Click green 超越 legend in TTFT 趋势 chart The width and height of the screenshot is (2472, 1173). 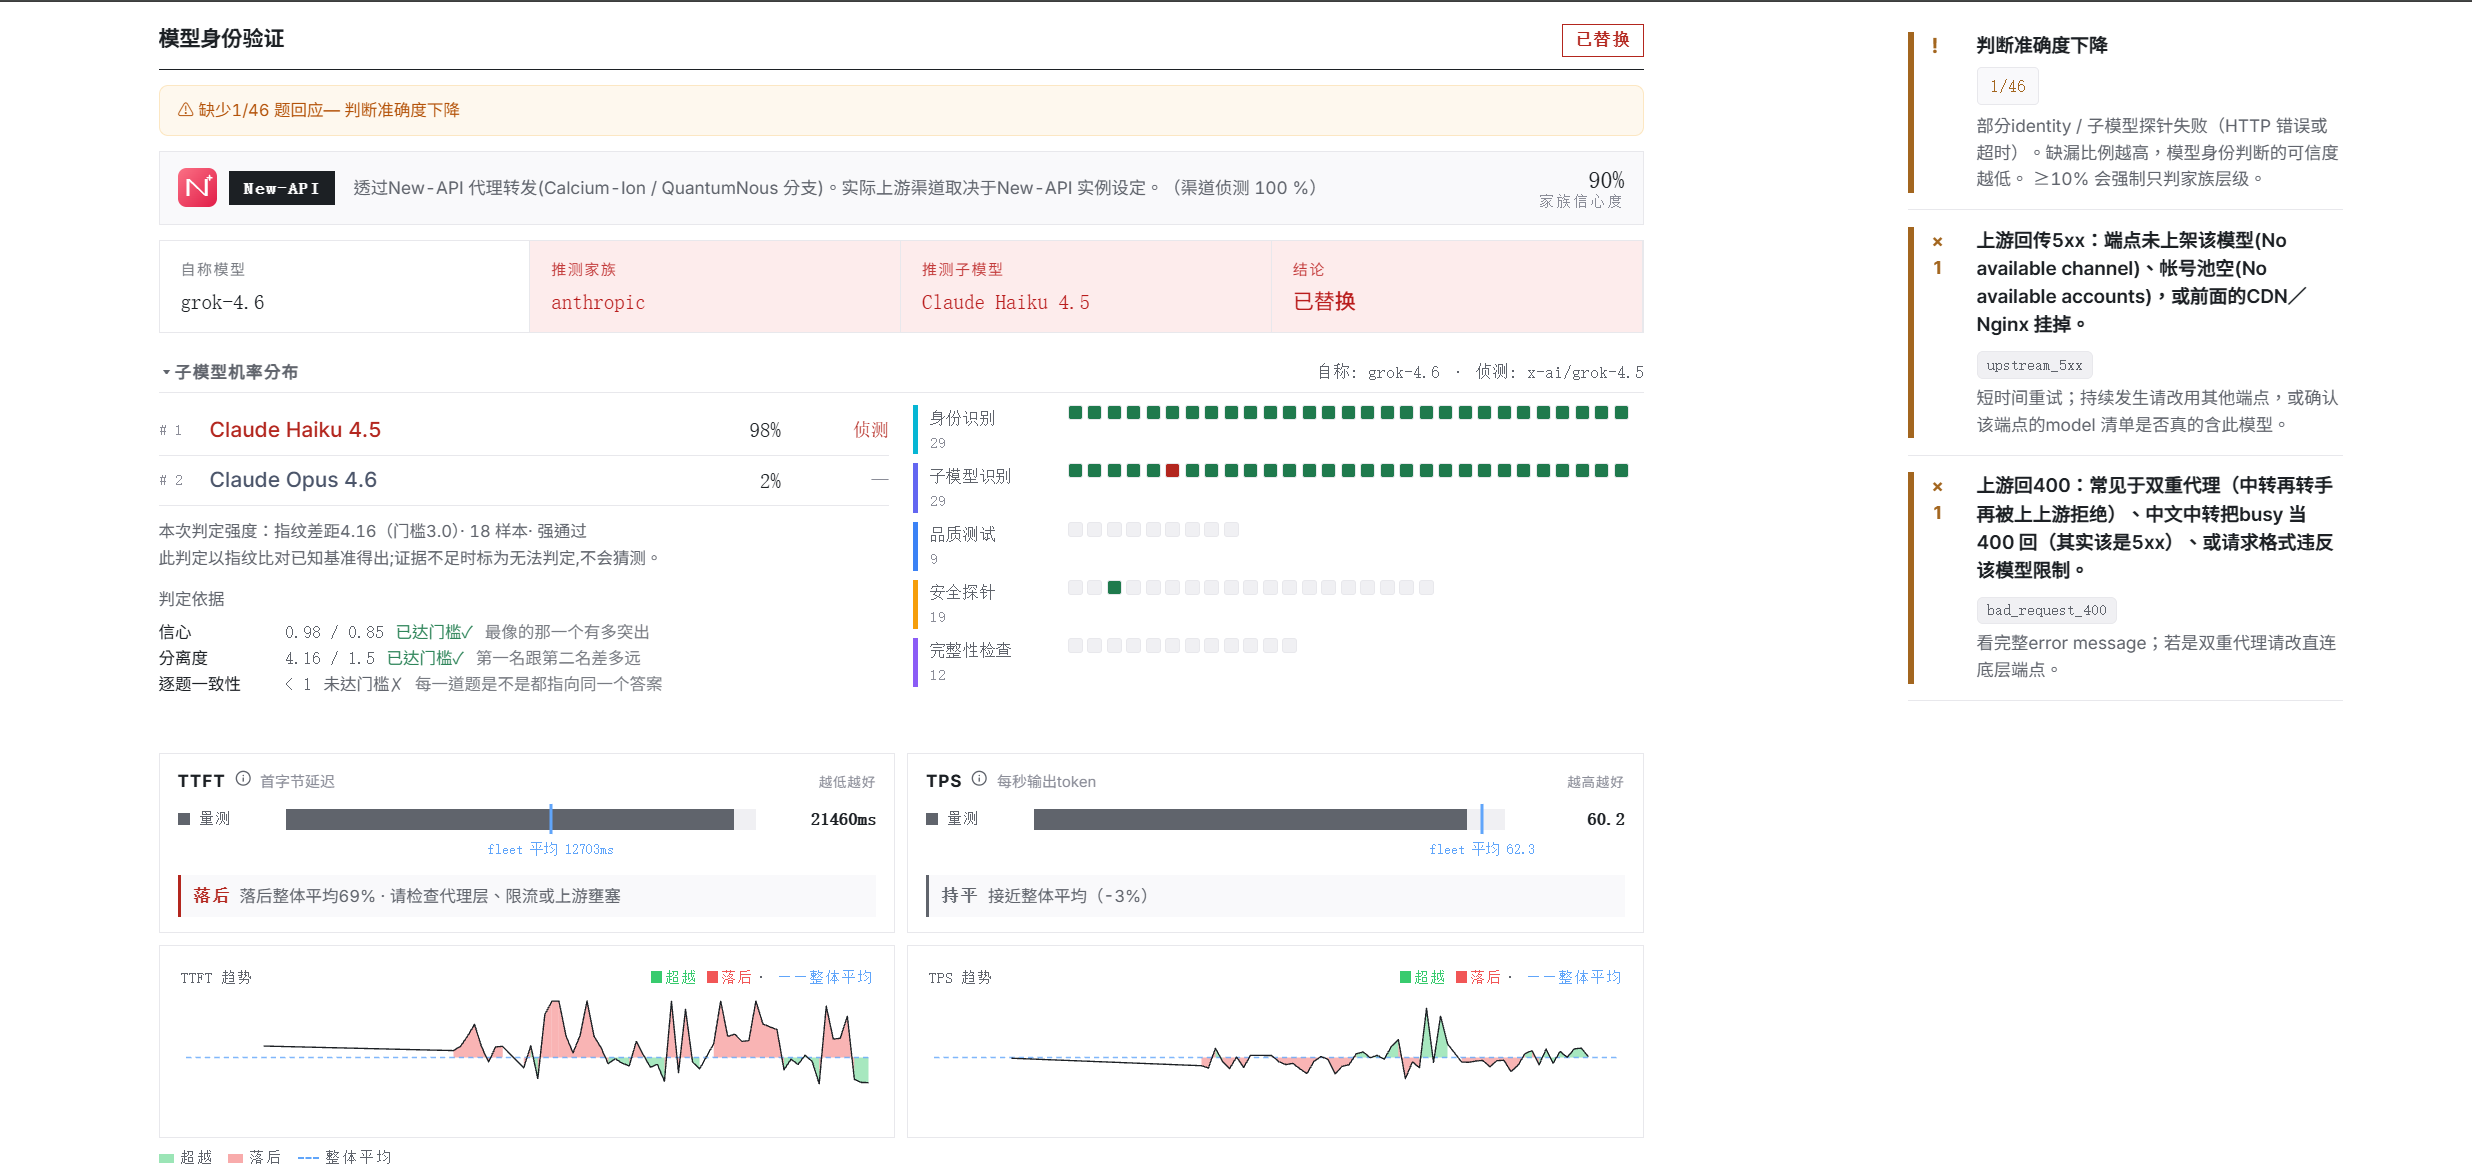pyautogui.click(x=673, y=977)
